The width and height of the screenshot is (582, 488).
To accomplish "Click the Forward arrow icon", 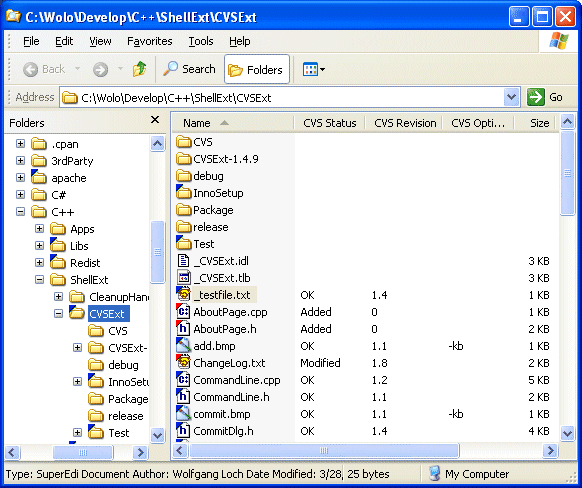I will 100,69.
